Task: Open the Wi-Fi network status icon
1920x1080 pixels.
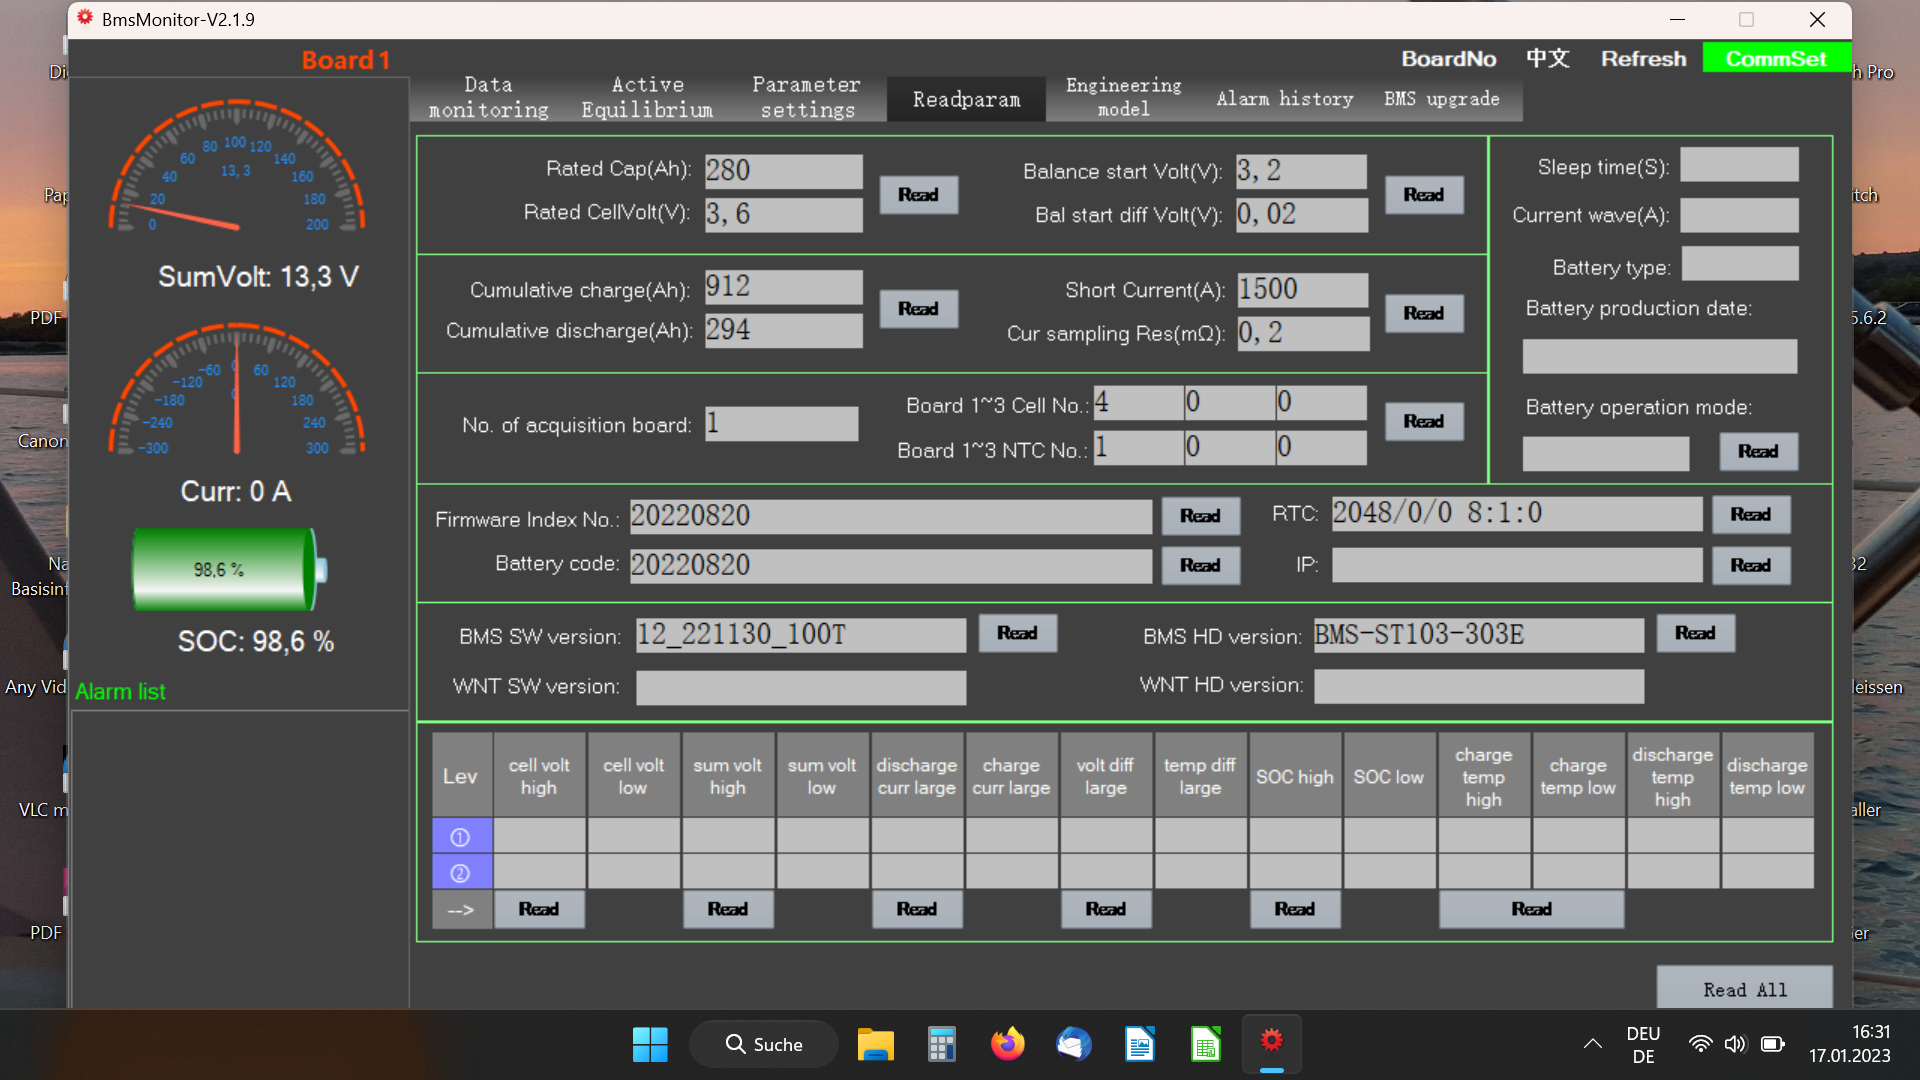Action: (x=1699, y=1044)
